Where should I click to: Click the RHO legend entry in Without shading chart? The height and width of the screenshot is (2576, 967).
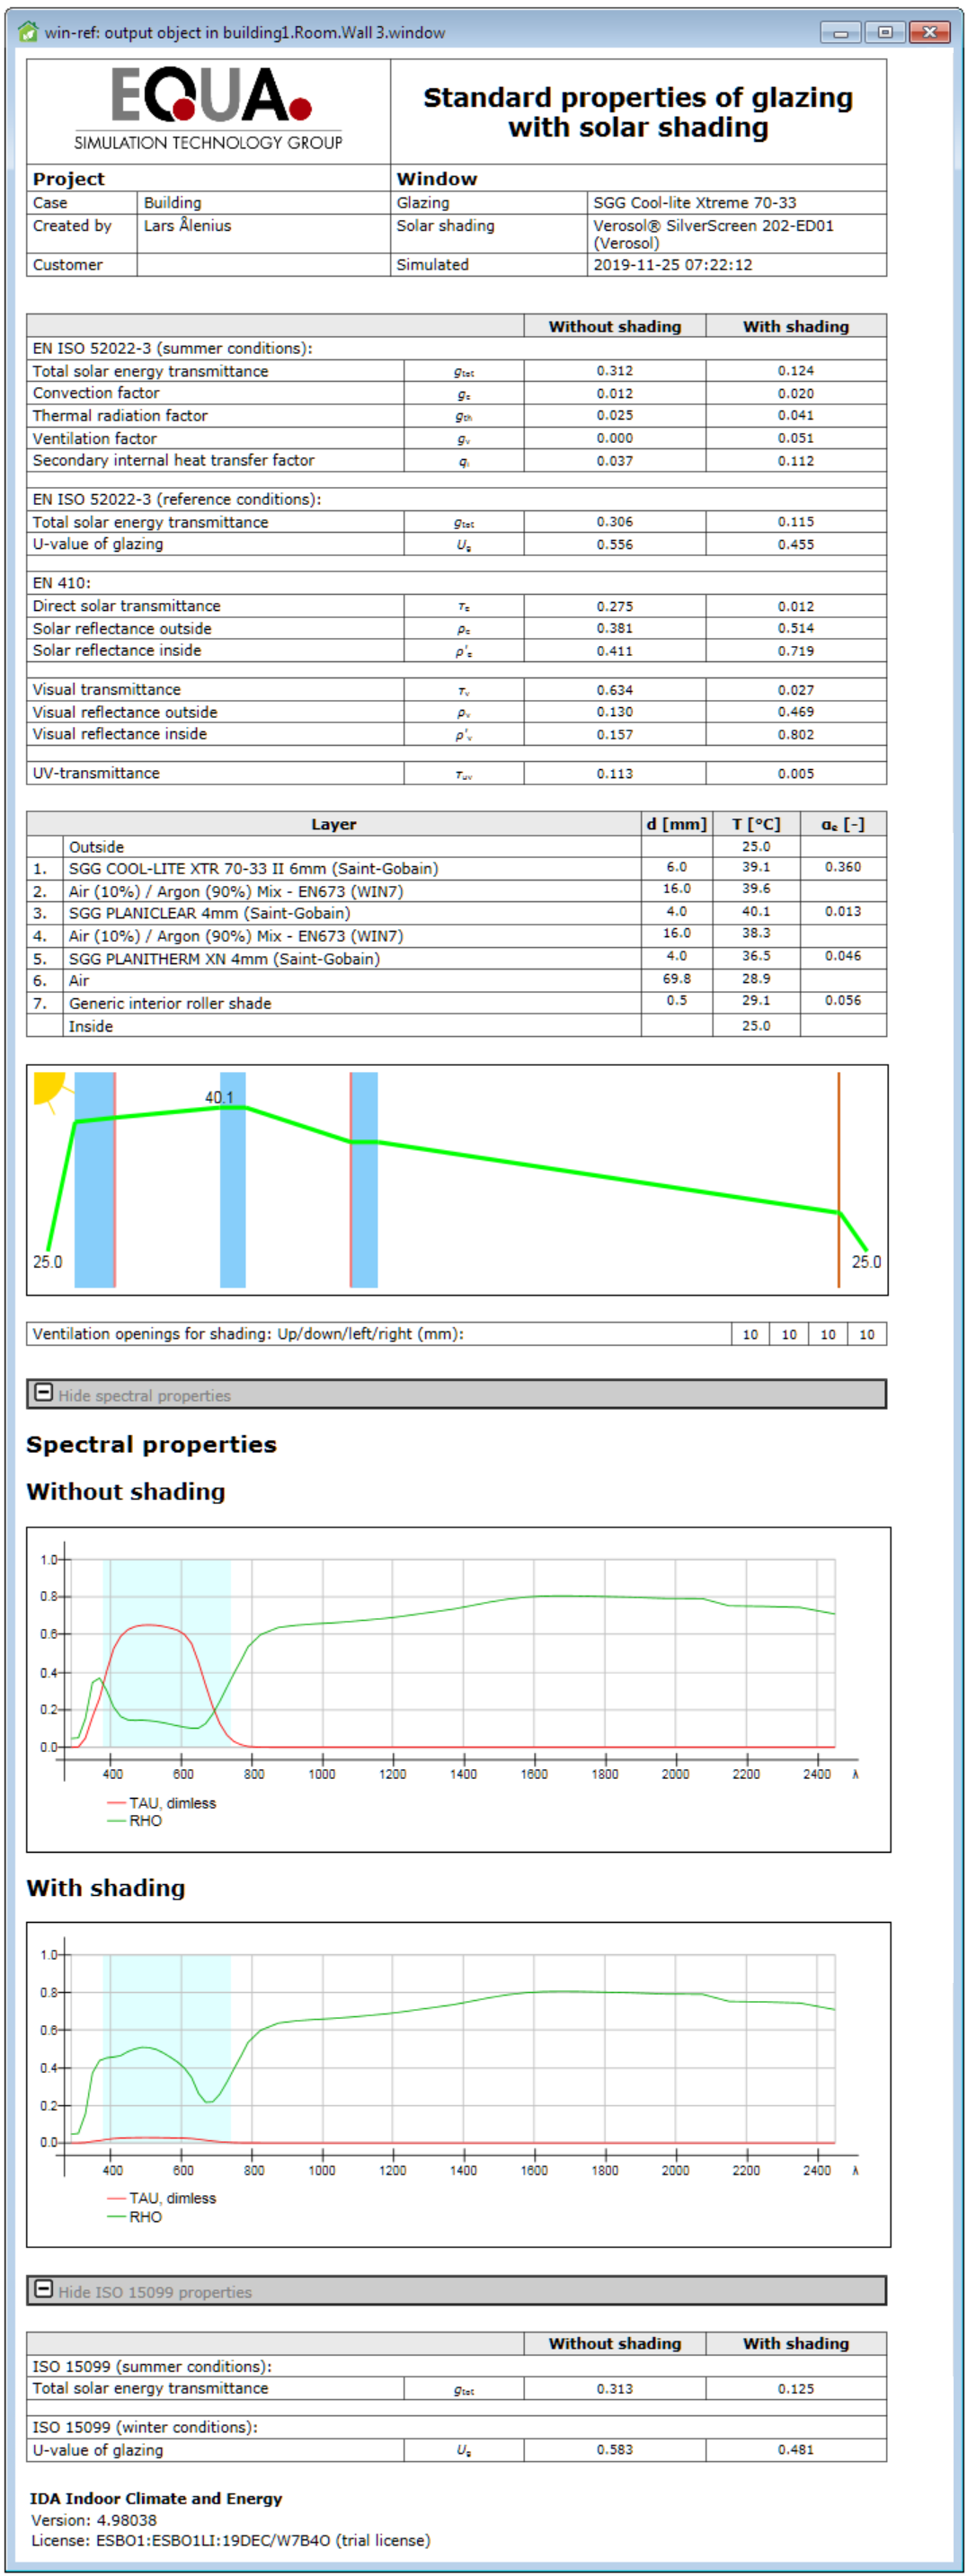(x=145, y=1821)
